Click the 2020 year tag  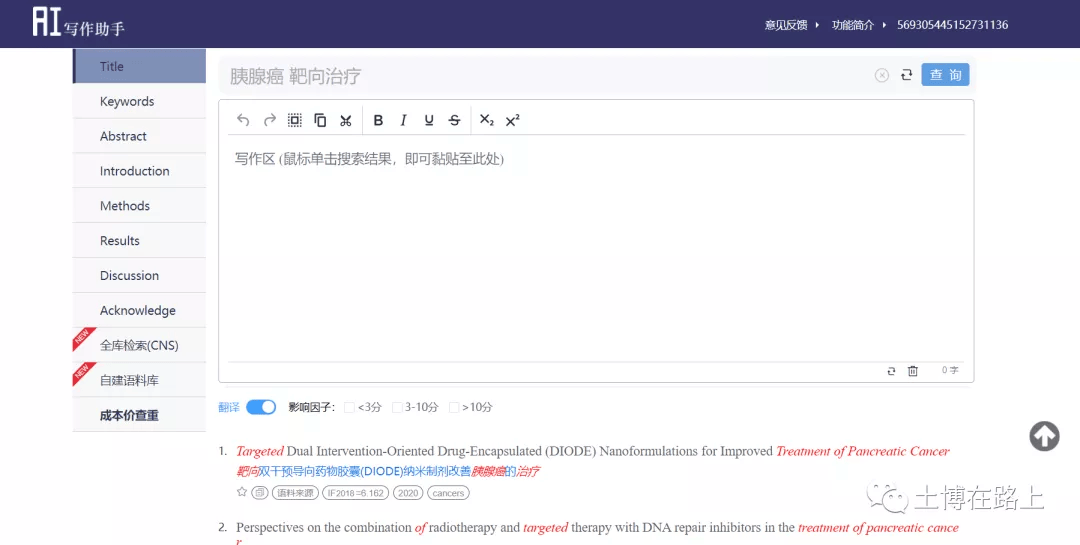pyautogui.click(x=408, y=493)
